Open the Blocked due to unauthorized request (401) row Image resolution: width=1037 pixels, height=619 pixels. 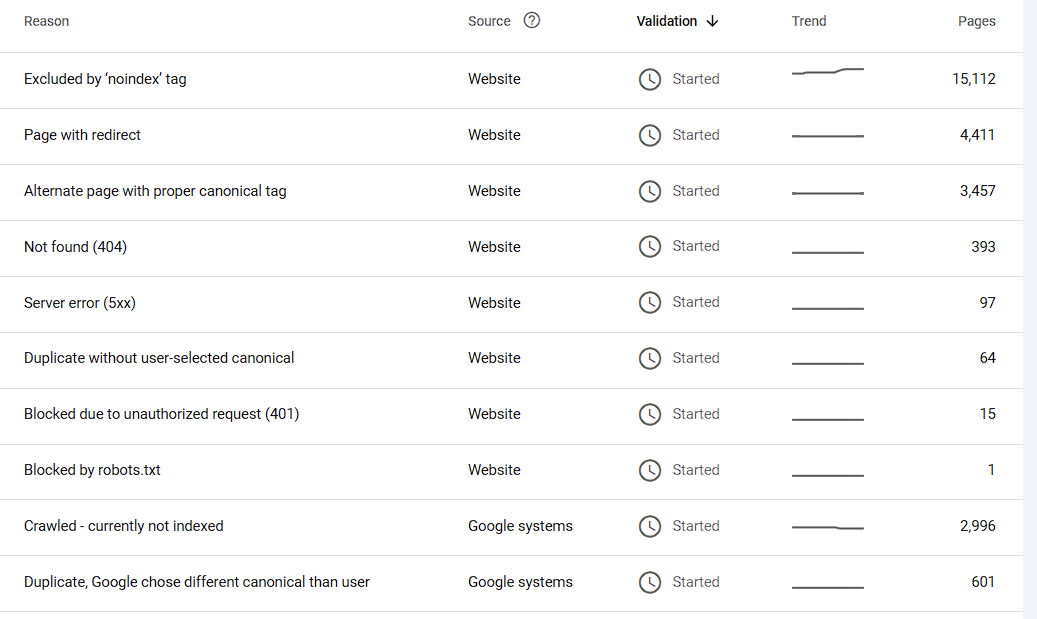tap(161, 414)
